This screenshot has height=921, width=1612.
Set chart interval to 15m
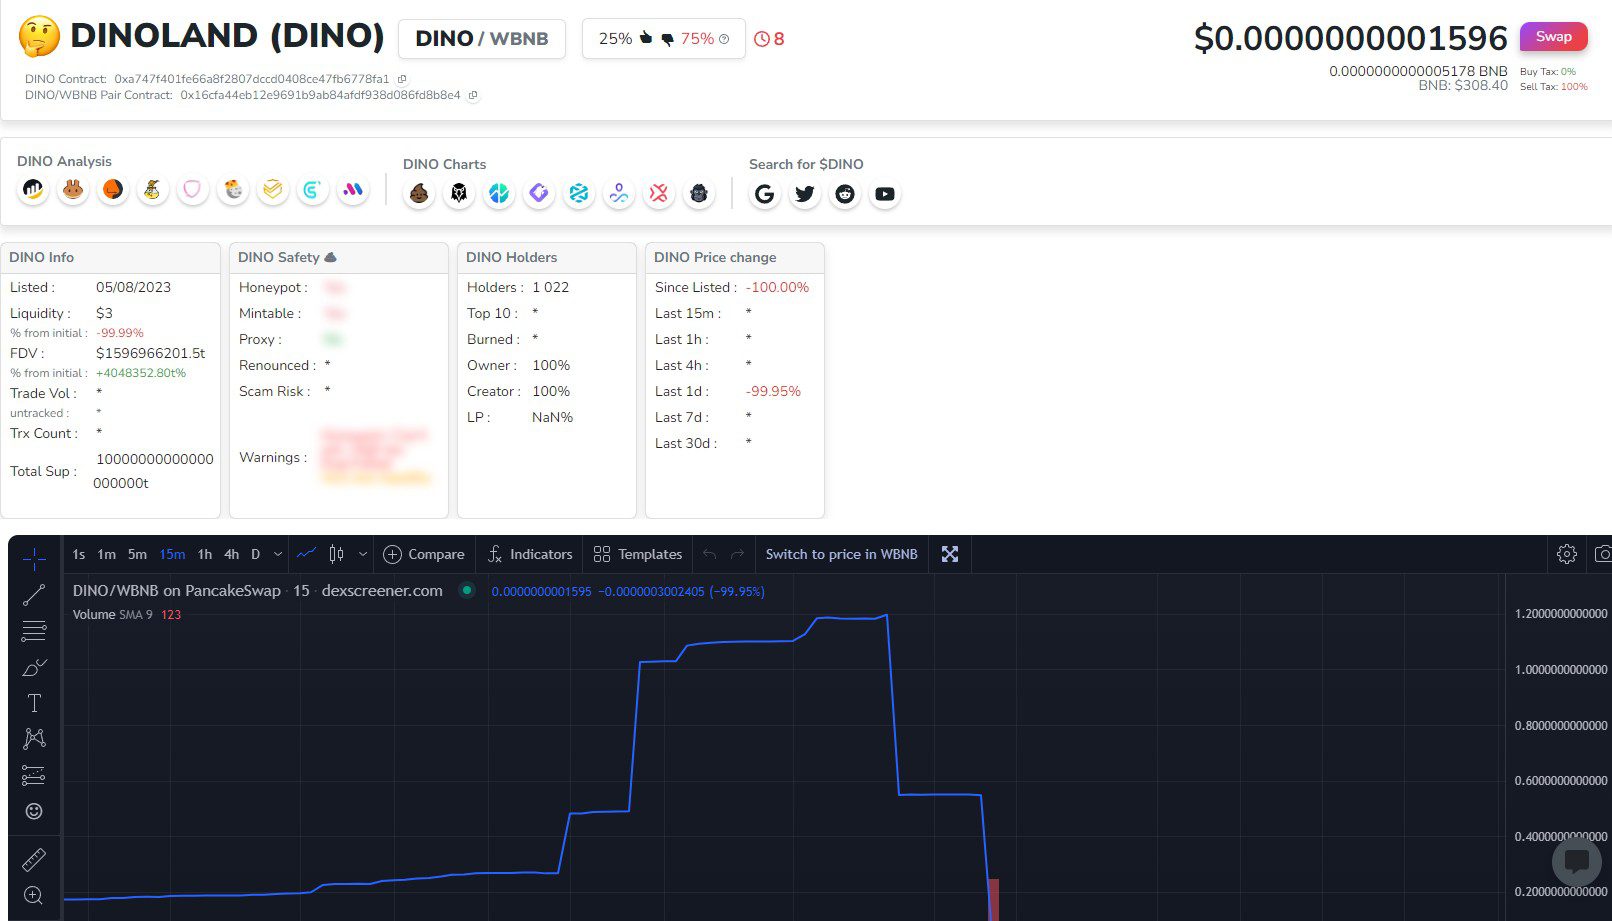click(x=172, y=554)
